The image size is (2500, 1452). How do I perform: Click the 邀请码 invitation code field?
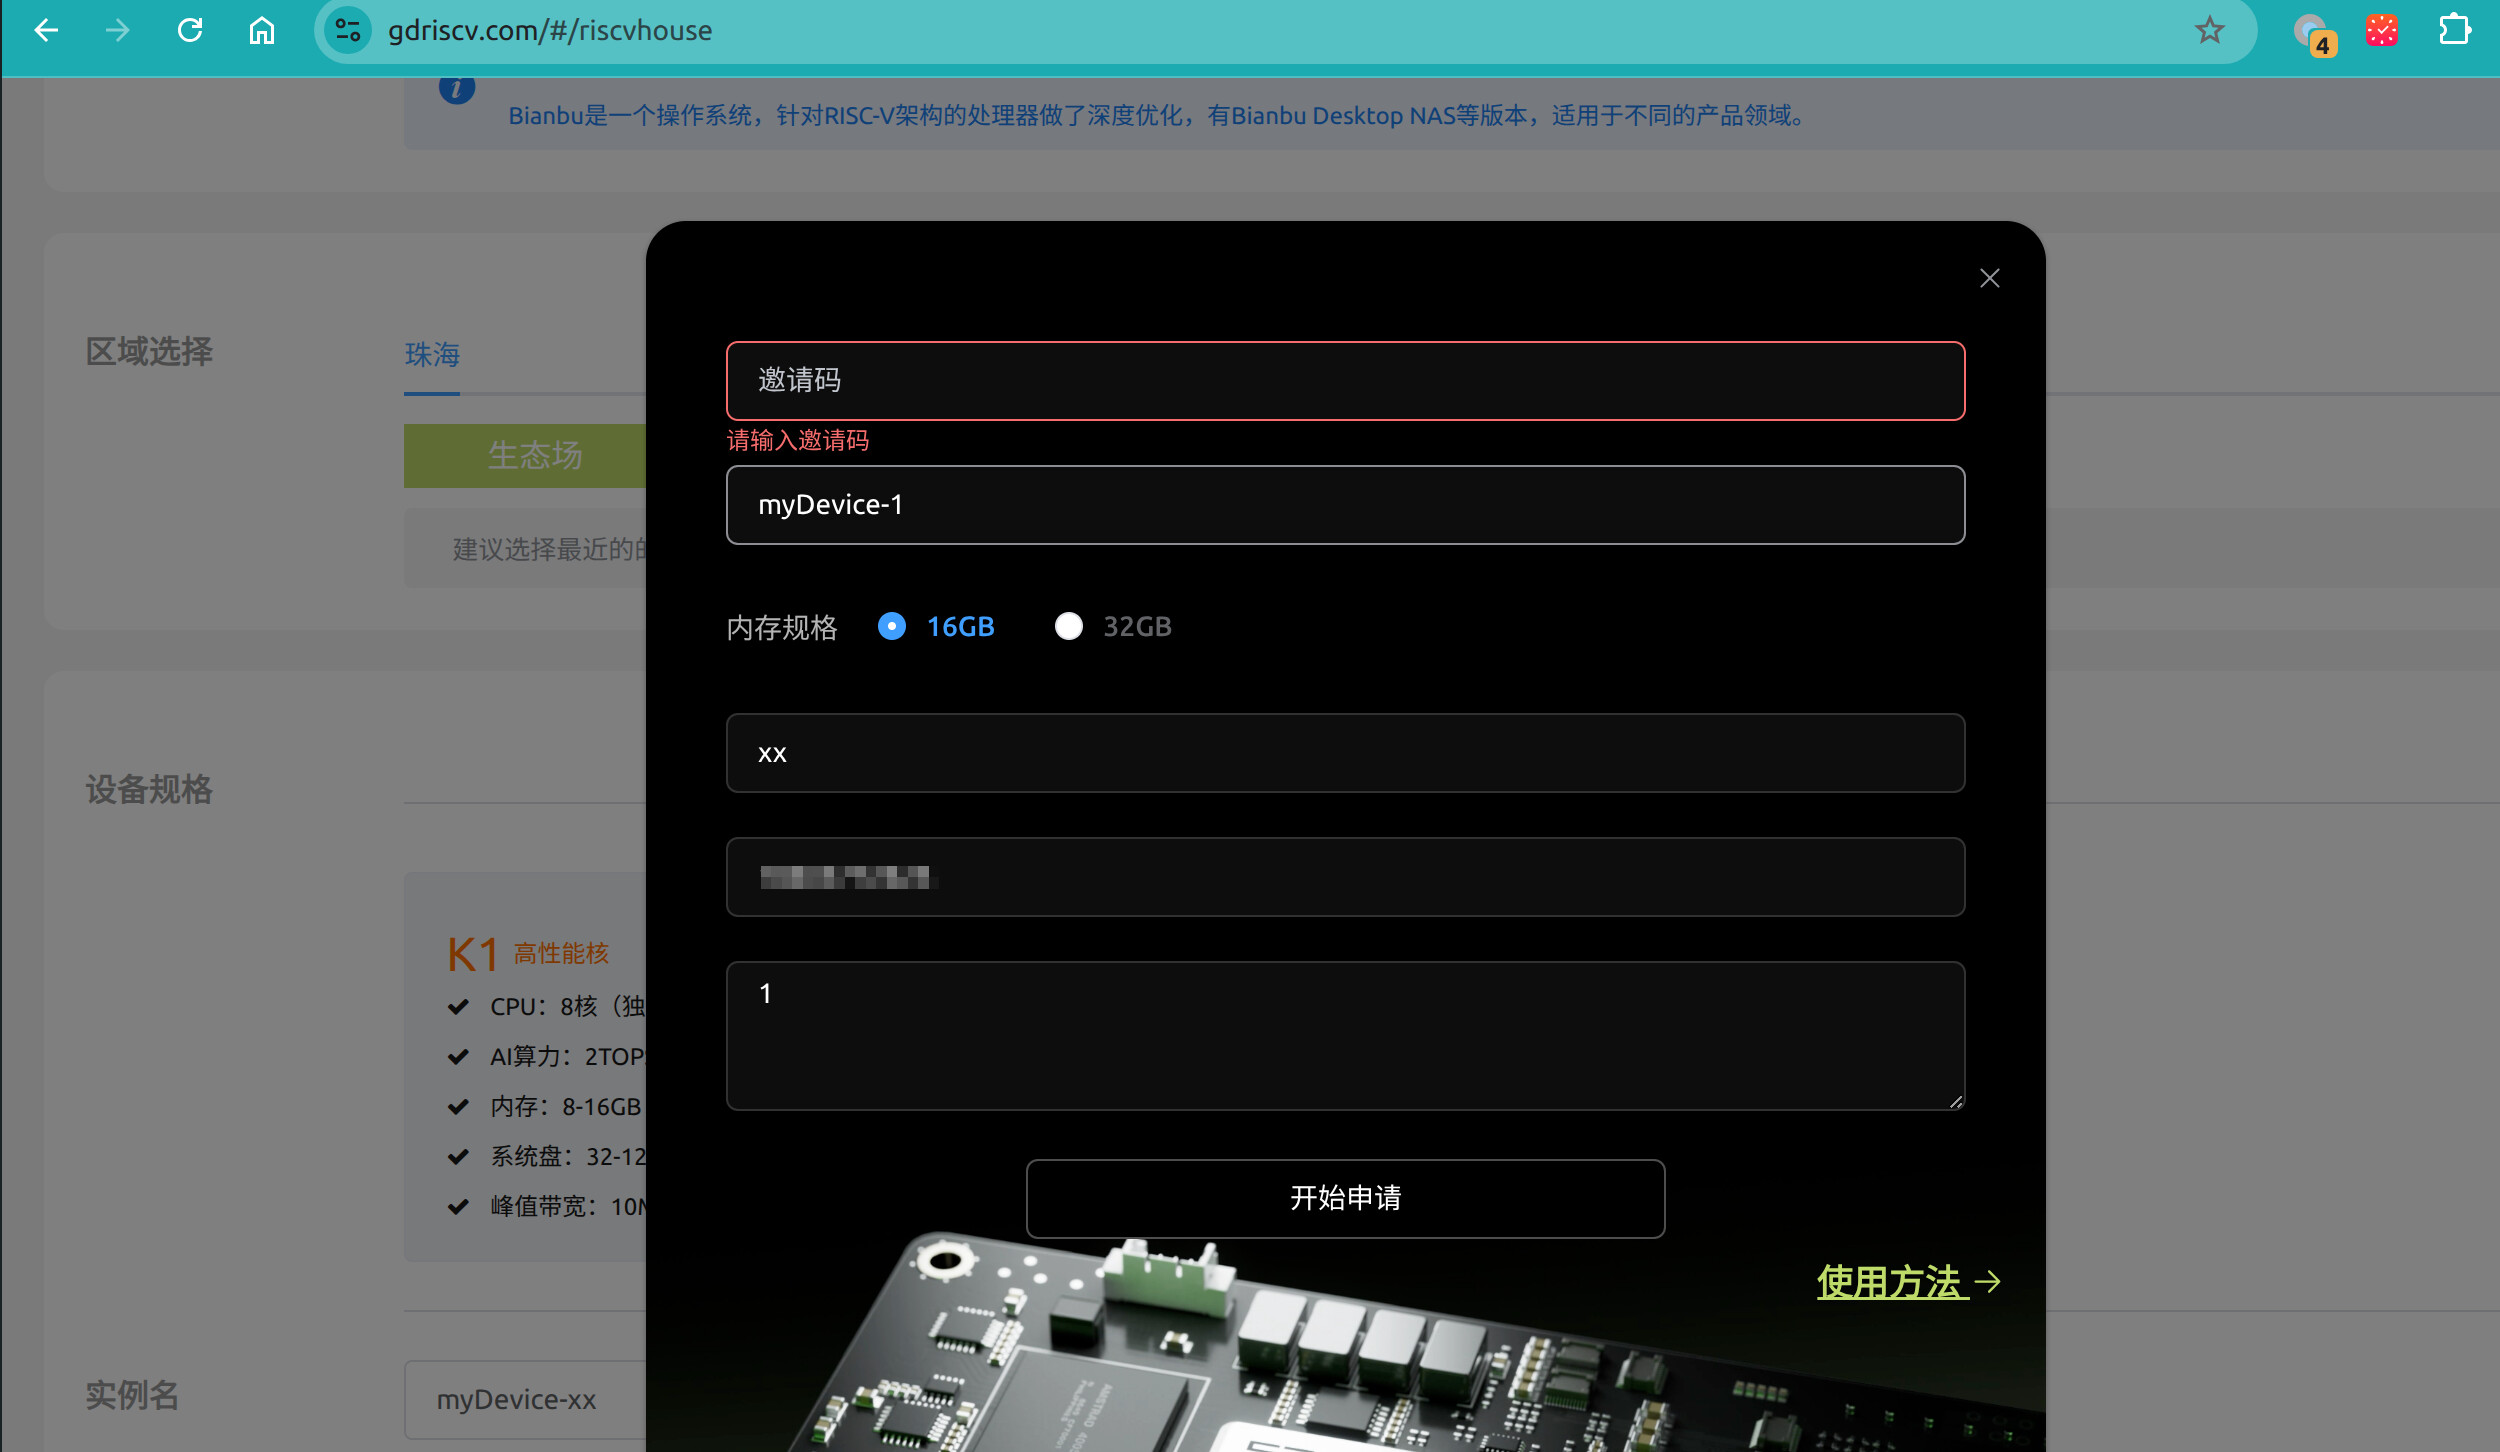pos(1345,381)
